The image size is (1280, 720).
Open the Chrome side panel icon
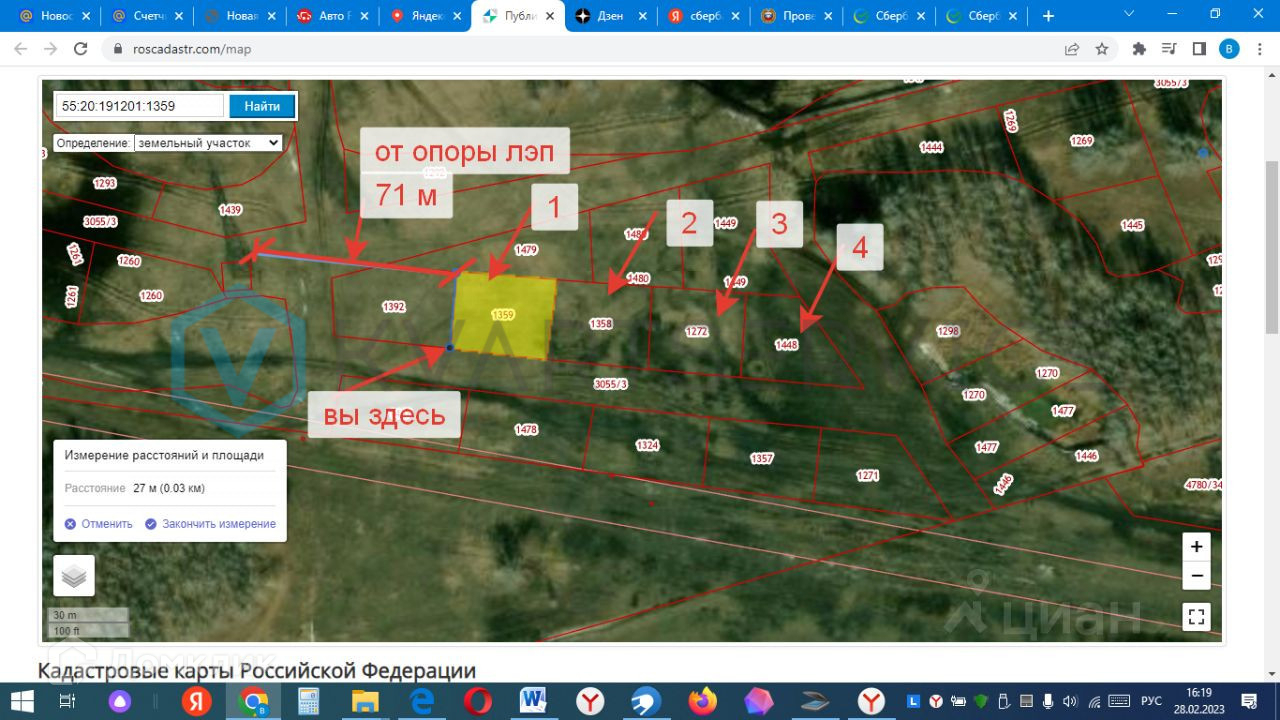point(1199,49)
